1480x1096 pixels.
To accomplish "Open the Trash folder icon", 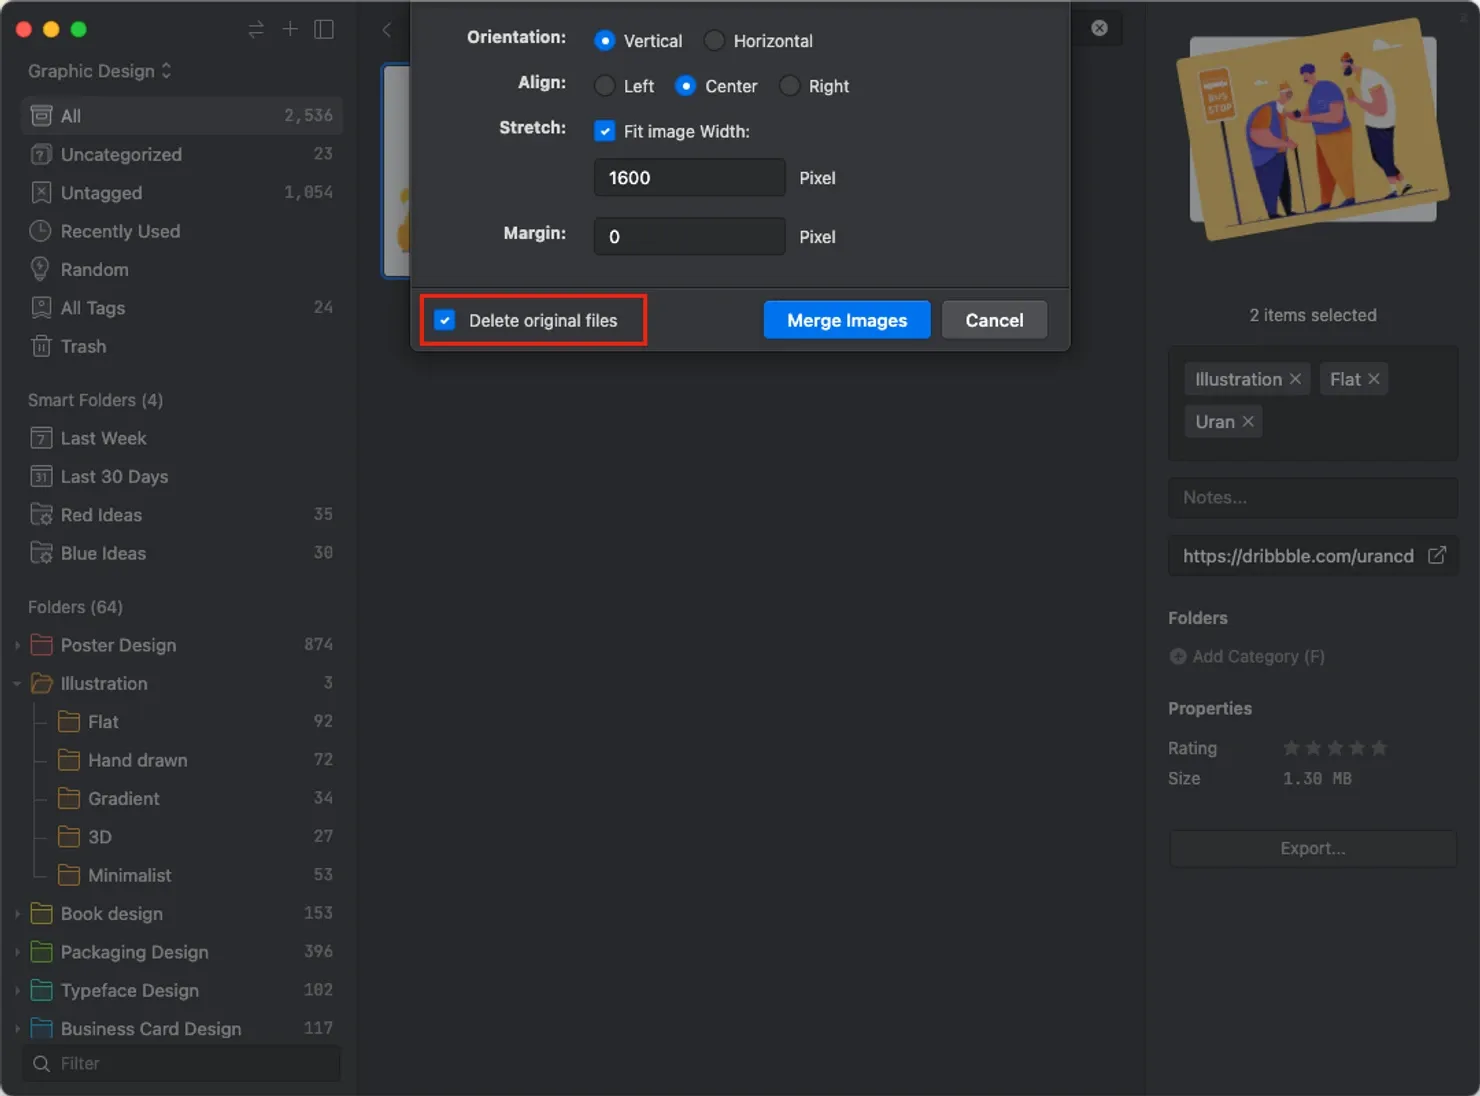I will pyautogui.click(x=41, y=346).
